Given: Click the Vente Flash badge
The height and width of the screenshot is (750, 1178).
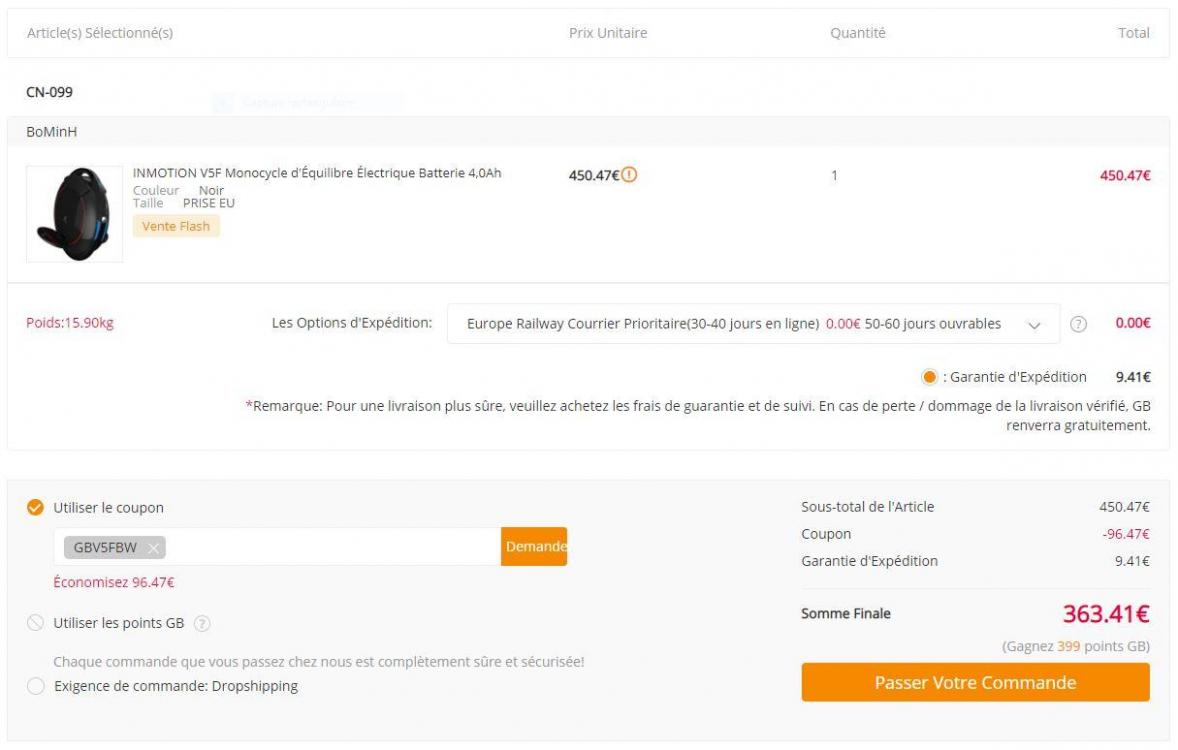Looking at the screenshot, I should 176,226.
